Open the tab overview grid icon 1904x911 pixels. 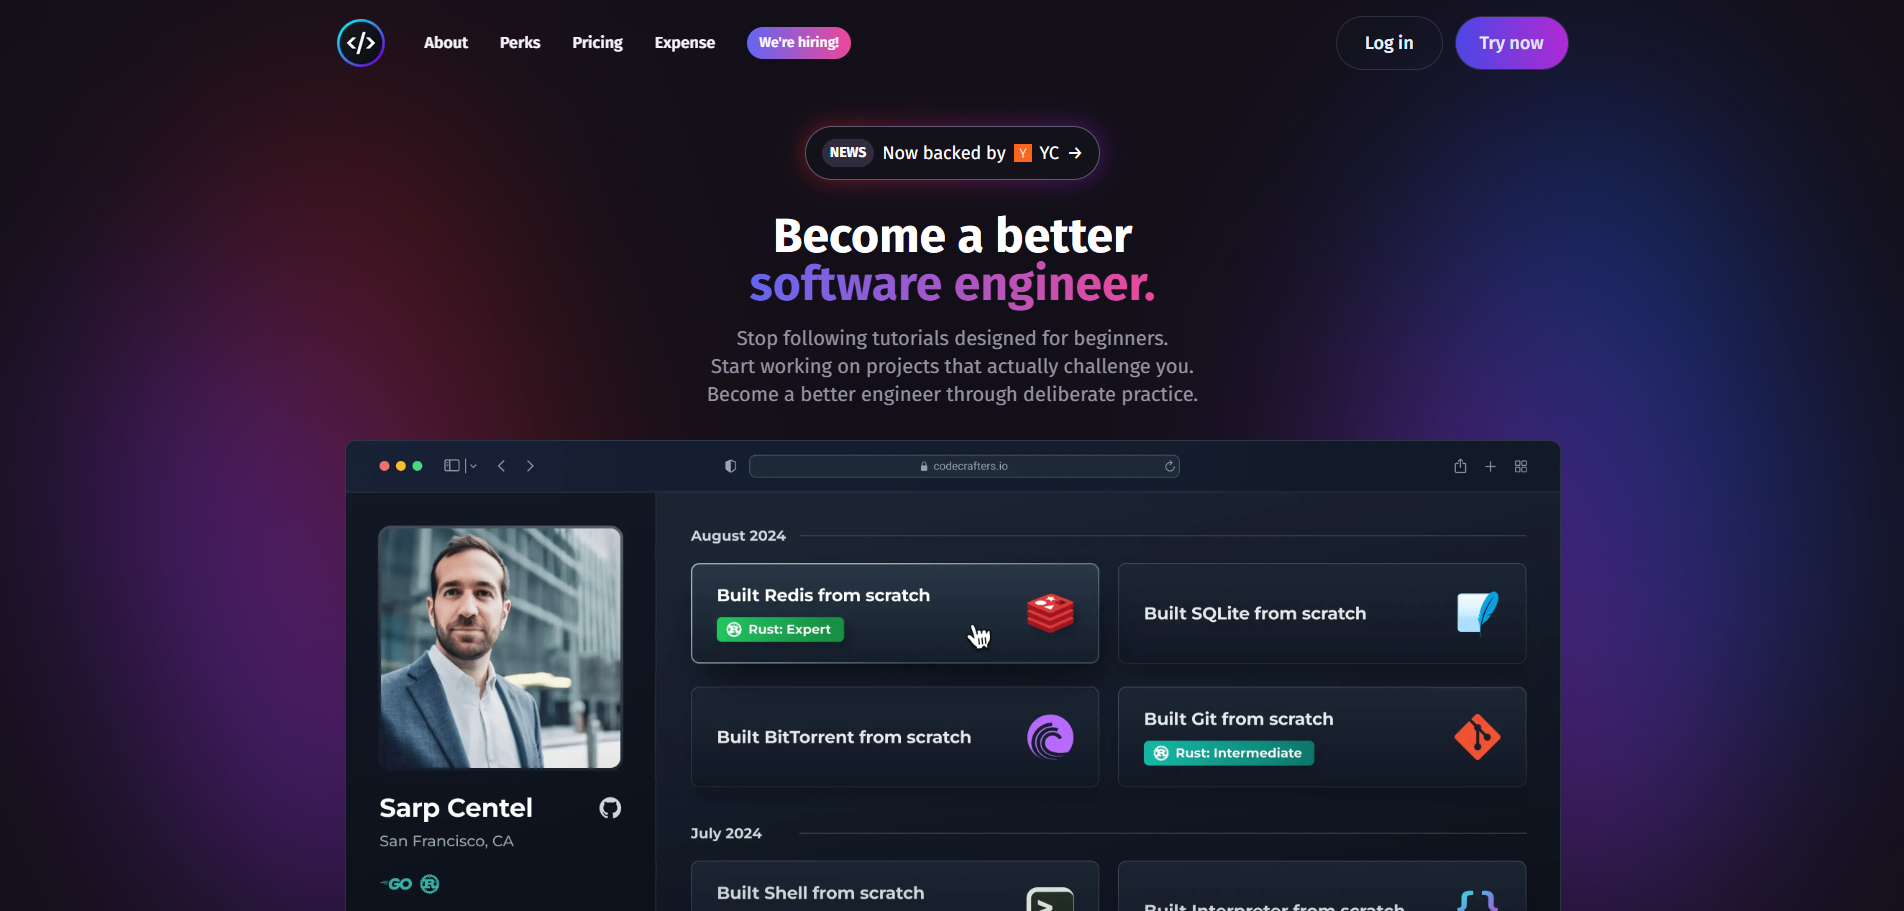click(1521, 466)
